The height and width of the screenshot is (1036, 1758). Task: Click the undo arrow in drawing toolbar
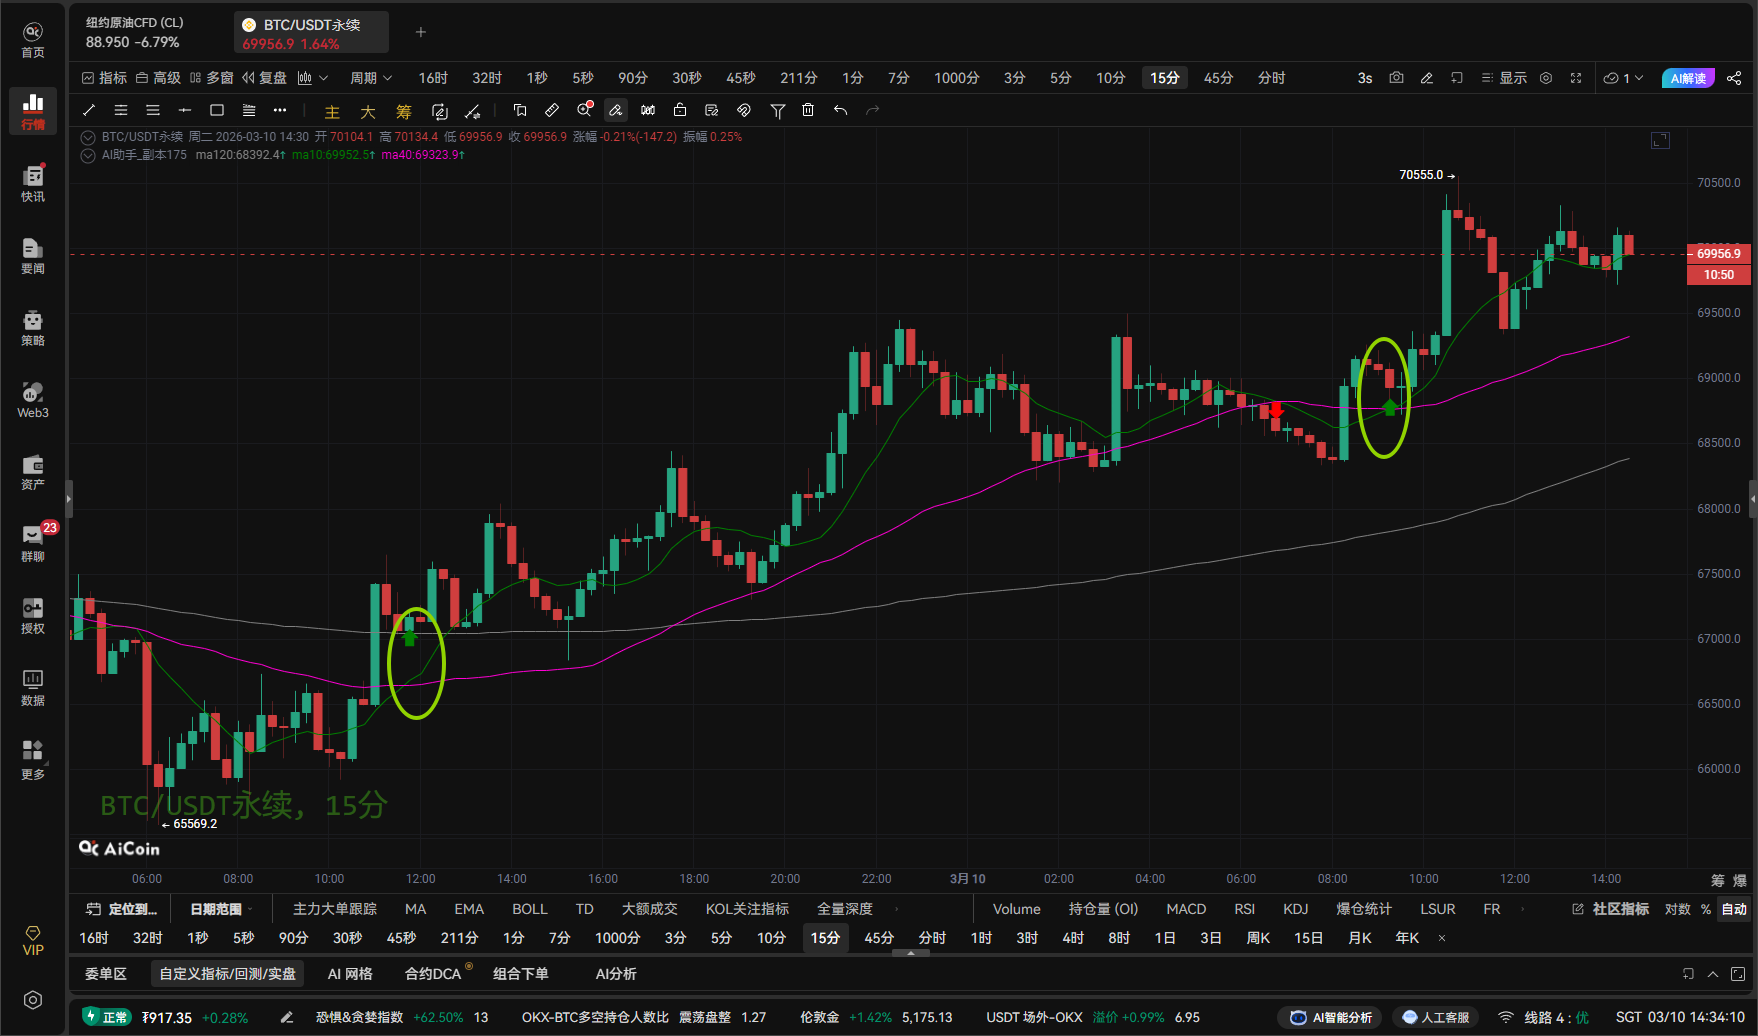point(841,110)
